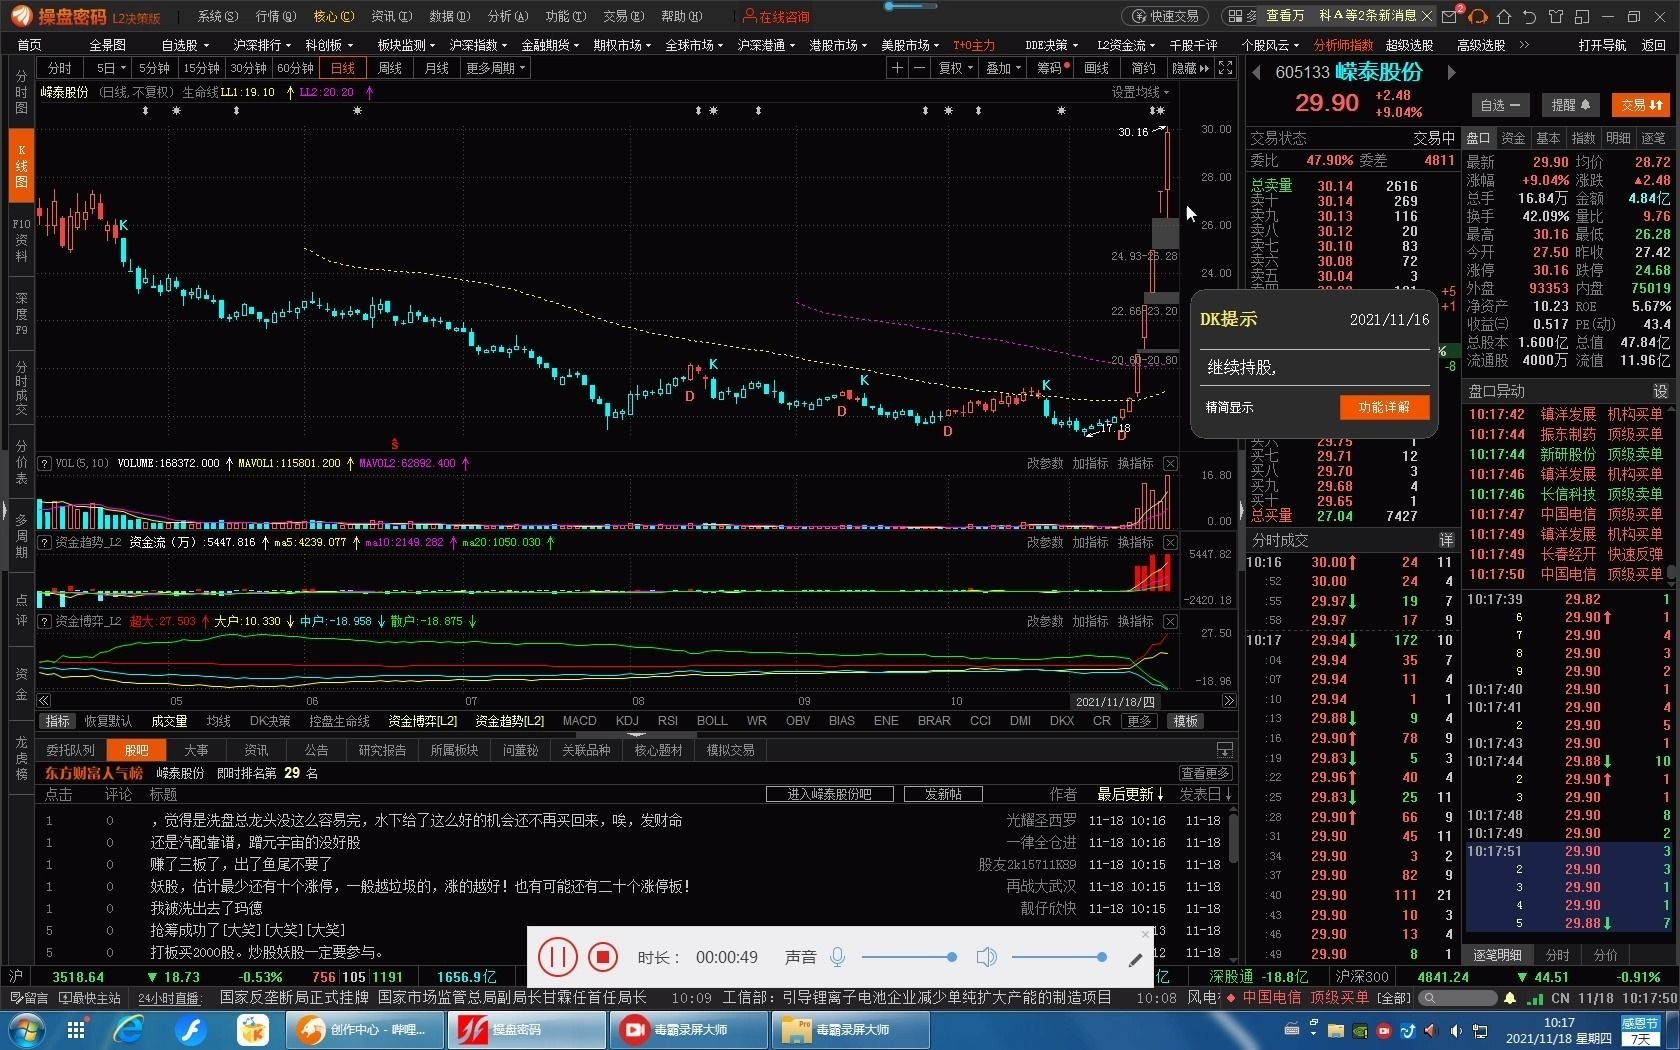Image resolution: width=1680 pixels, height=1050 pixels.
Task: Open the customer service headset icon
Action: point(1478,16)
